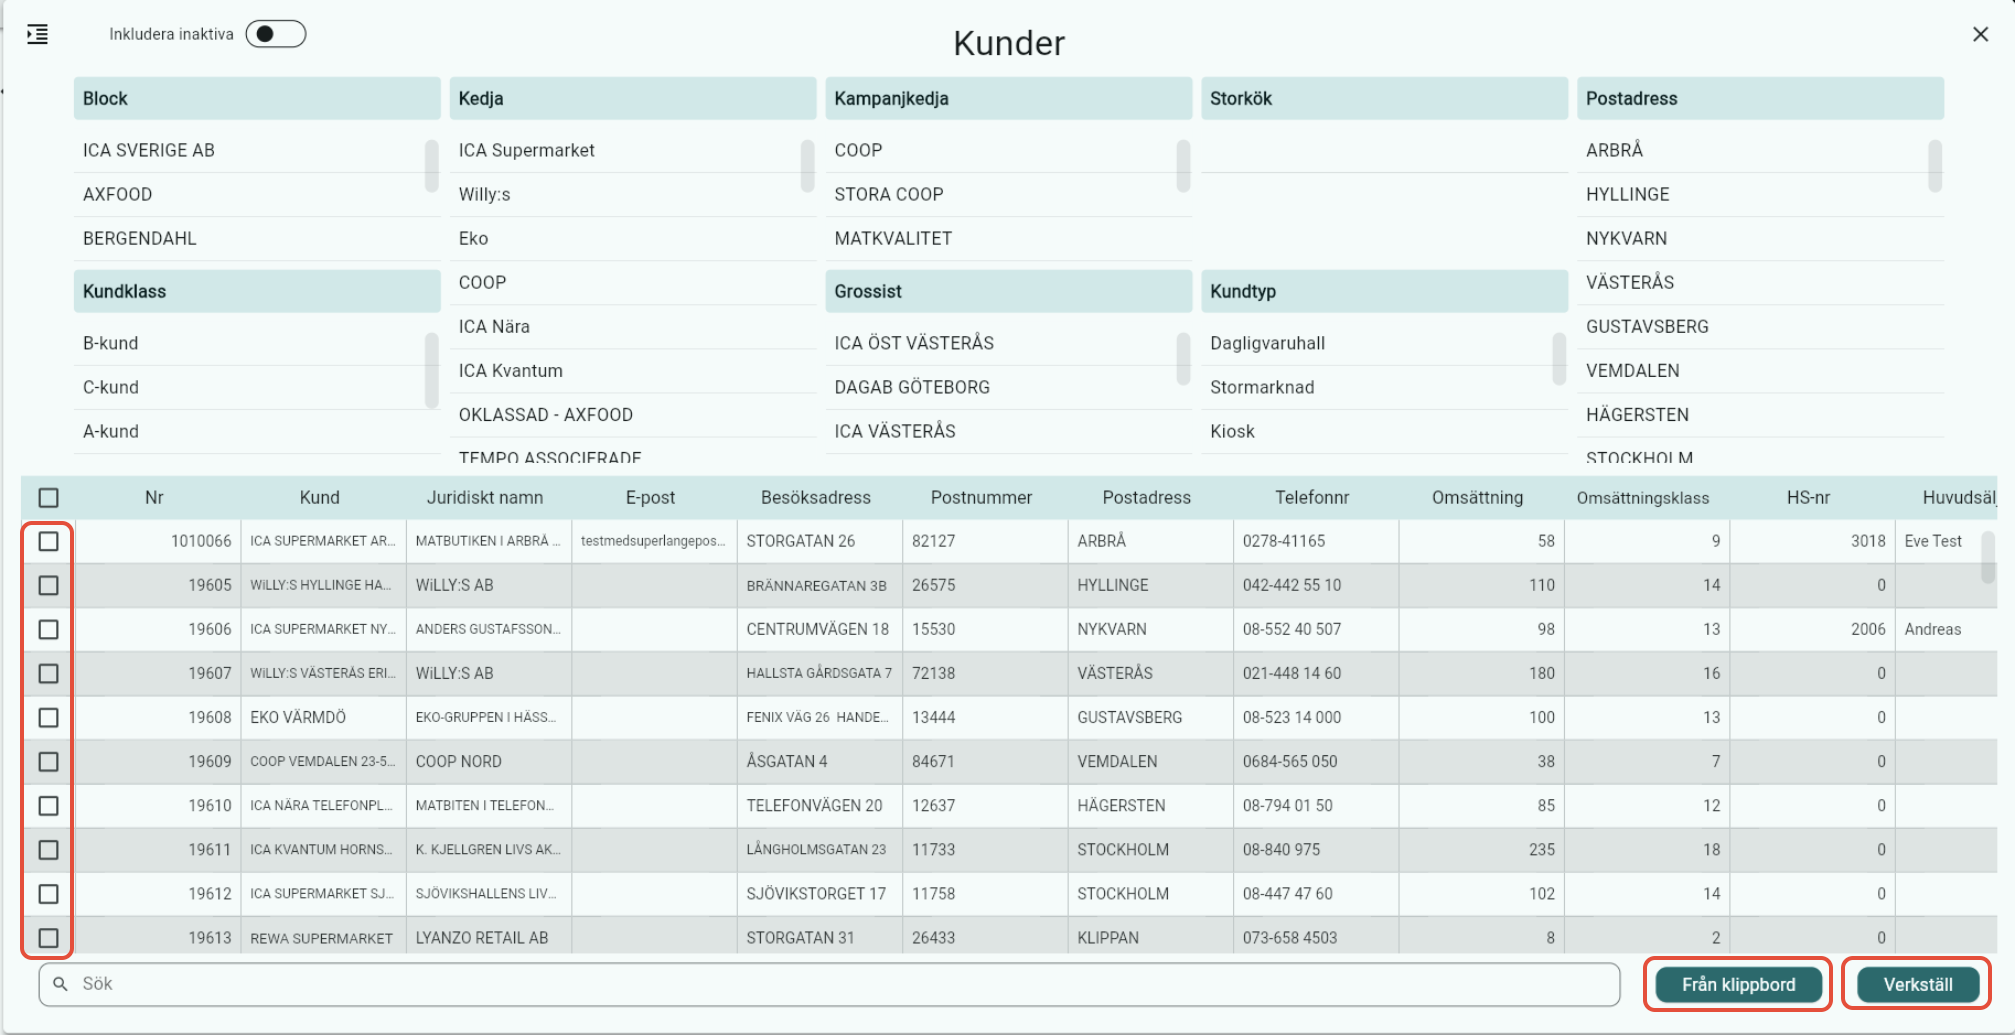The width and height of the screenshot is (2015, 1035).
Task: Click the Från klippbord button
Action: 1738,984
